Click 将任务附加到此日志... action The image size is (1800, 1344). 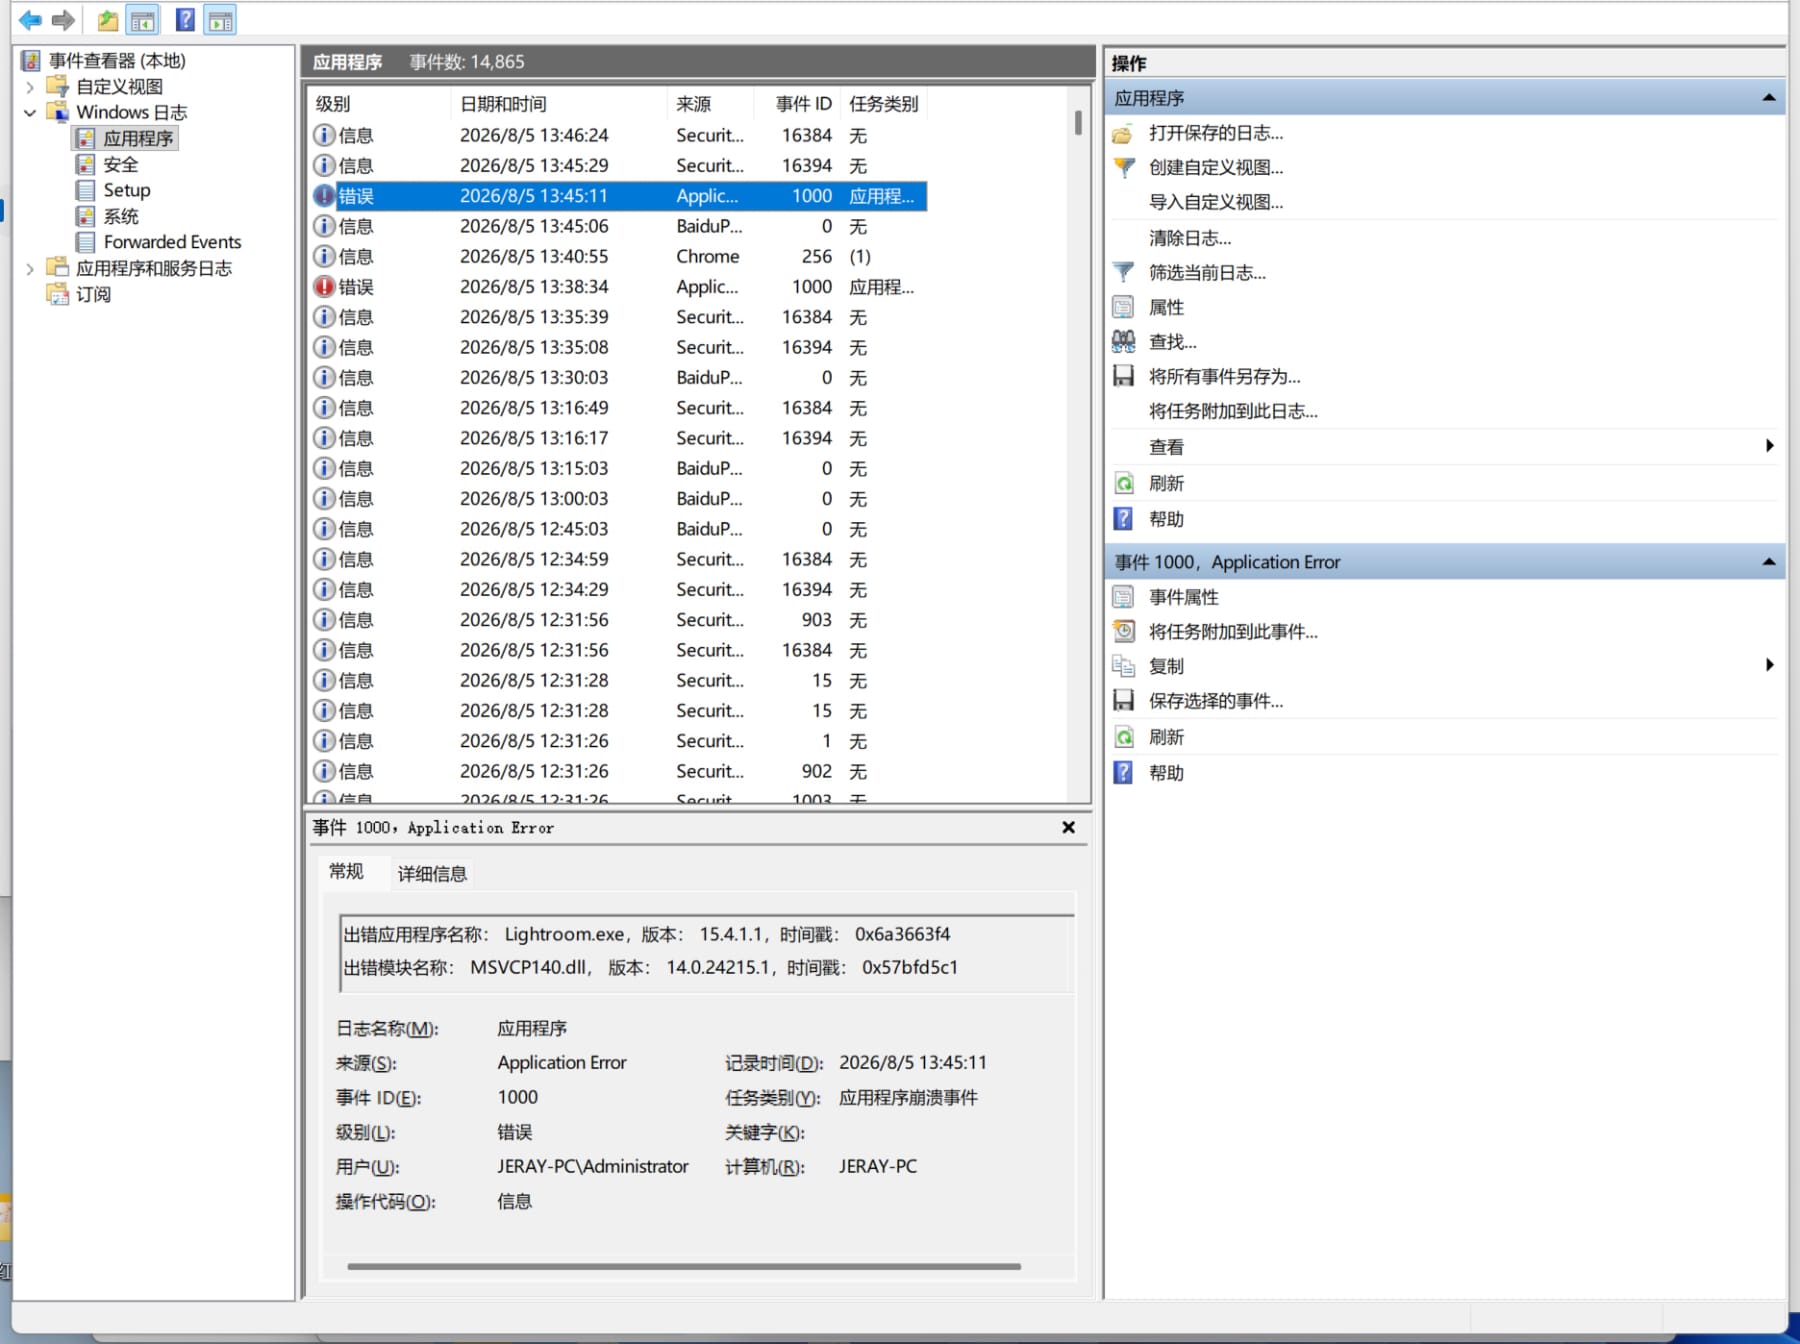pos(1233,412)
